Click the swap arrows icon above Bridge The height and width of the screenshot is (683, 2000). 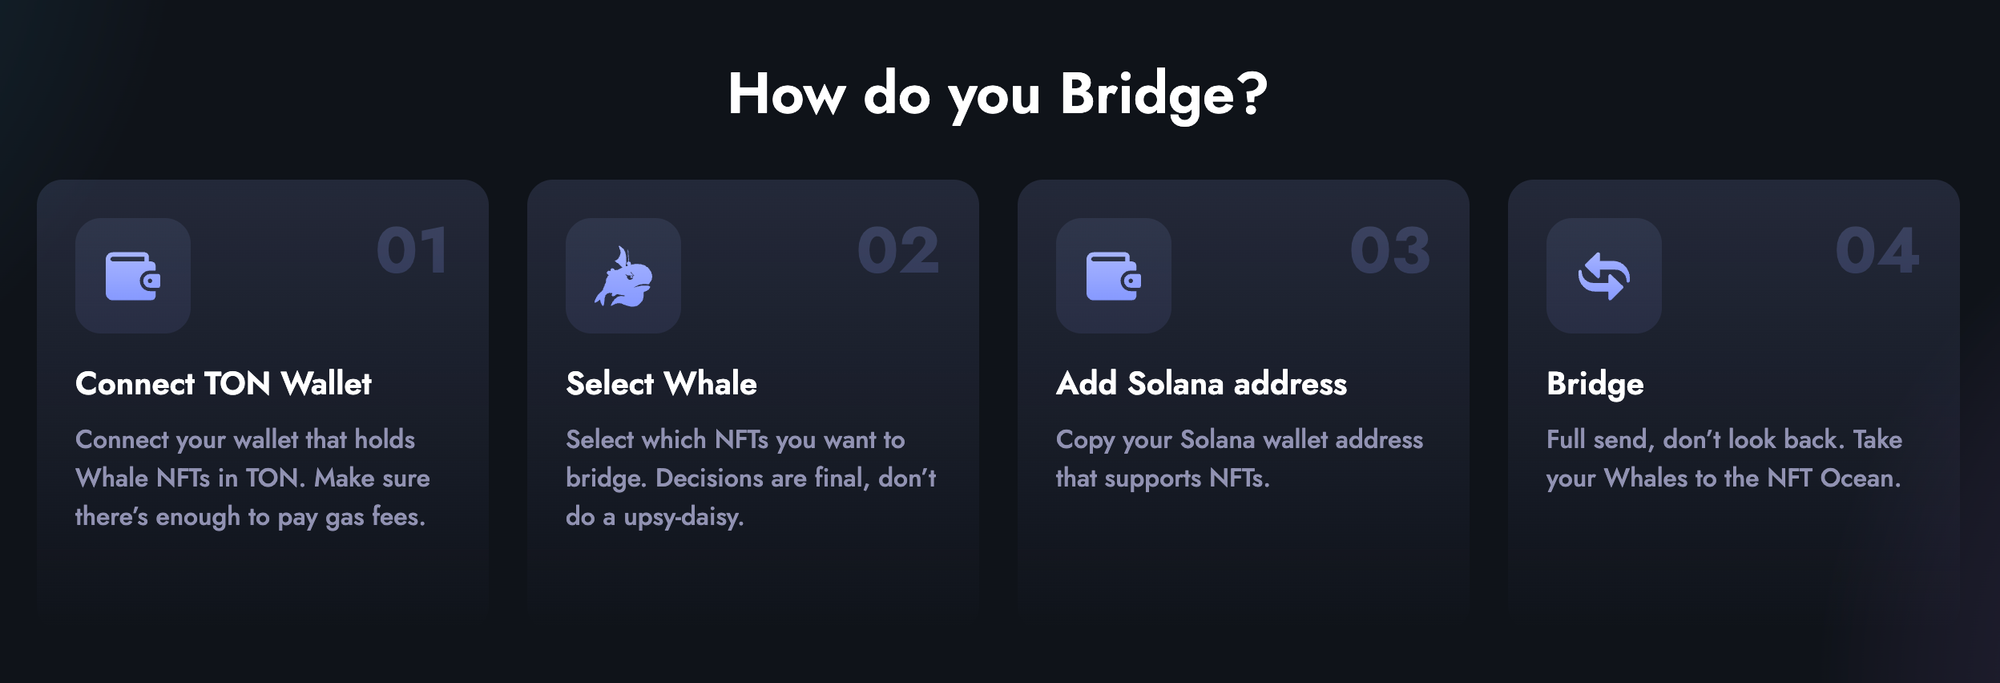(1604, 276)
